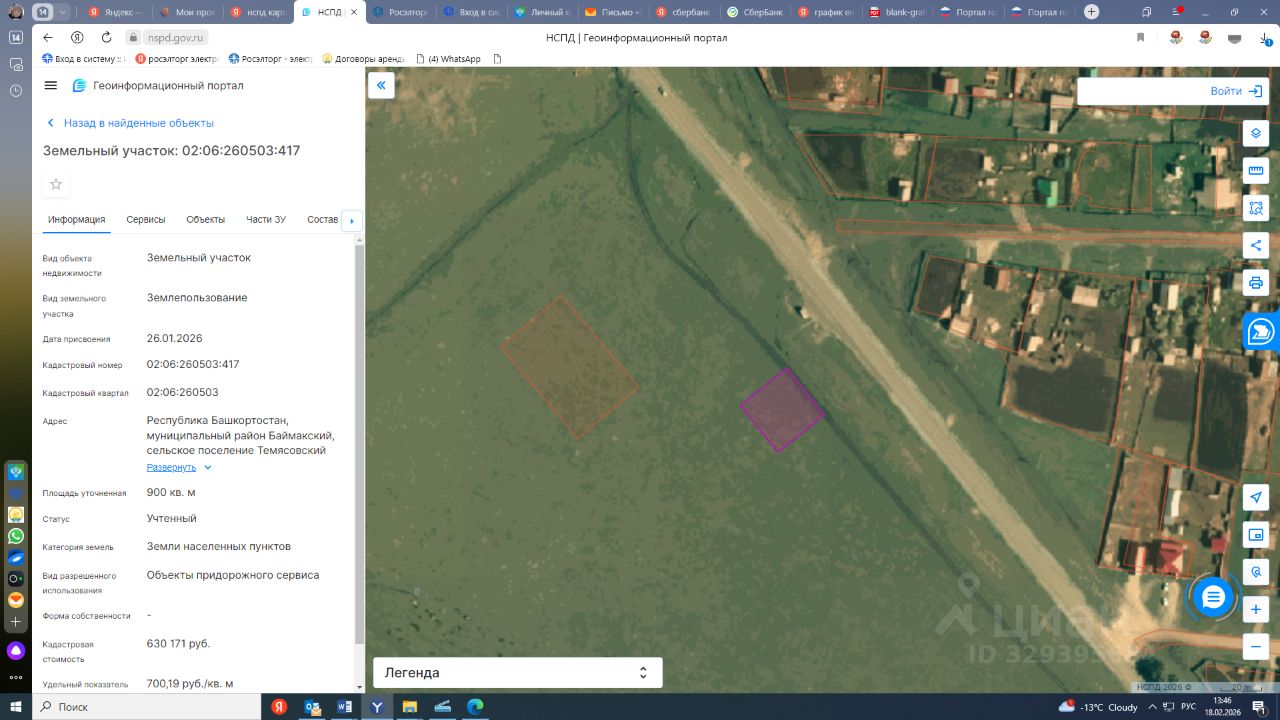
Task: Open the map layers panel
Action: tap(1256, 134)
